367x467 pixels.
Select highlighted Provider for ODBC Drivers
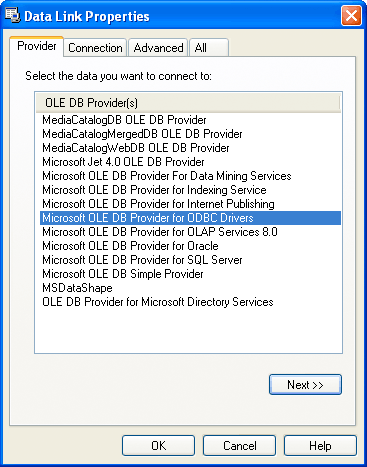pos(190,218)
